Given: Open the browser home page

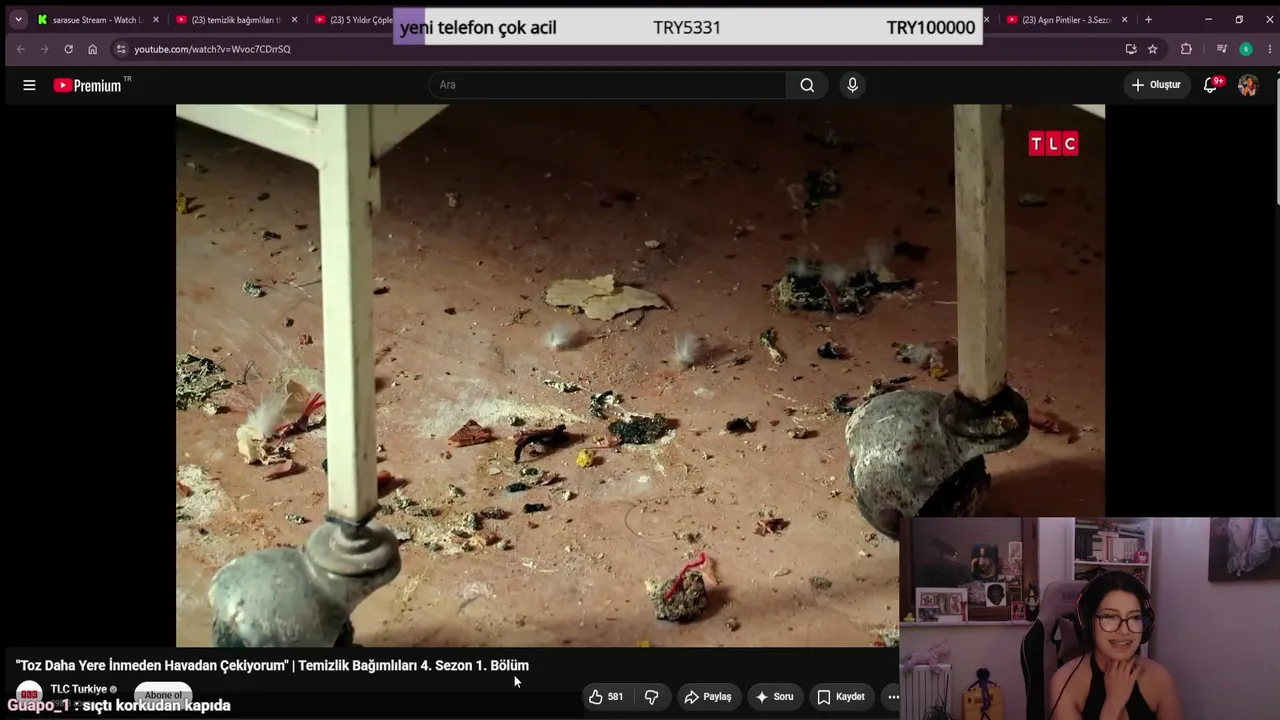Looking at the screenshot, I should [x=92, y=49].
